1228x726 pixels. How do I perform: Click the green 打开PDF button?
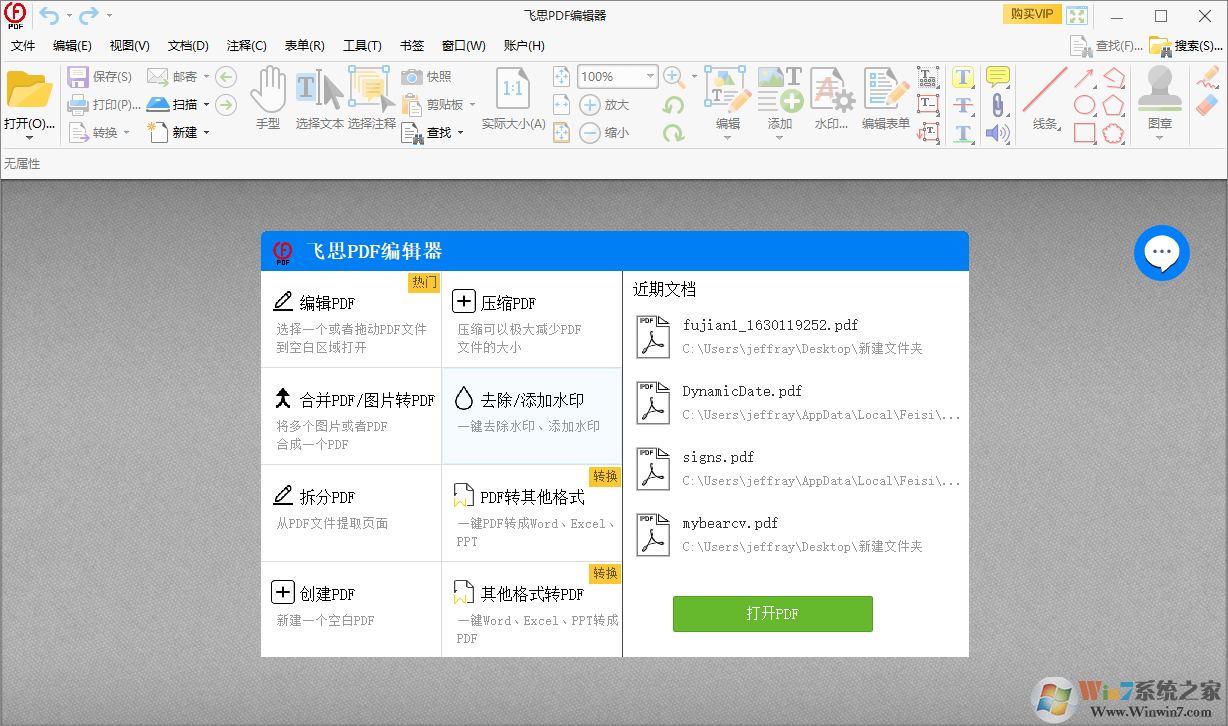(x=771, y=613)
